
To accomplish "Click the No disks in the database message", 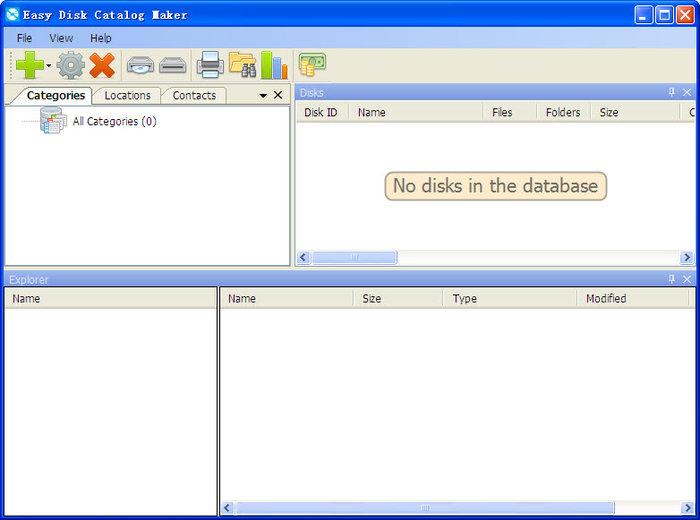I will click(x=496, y=186).
